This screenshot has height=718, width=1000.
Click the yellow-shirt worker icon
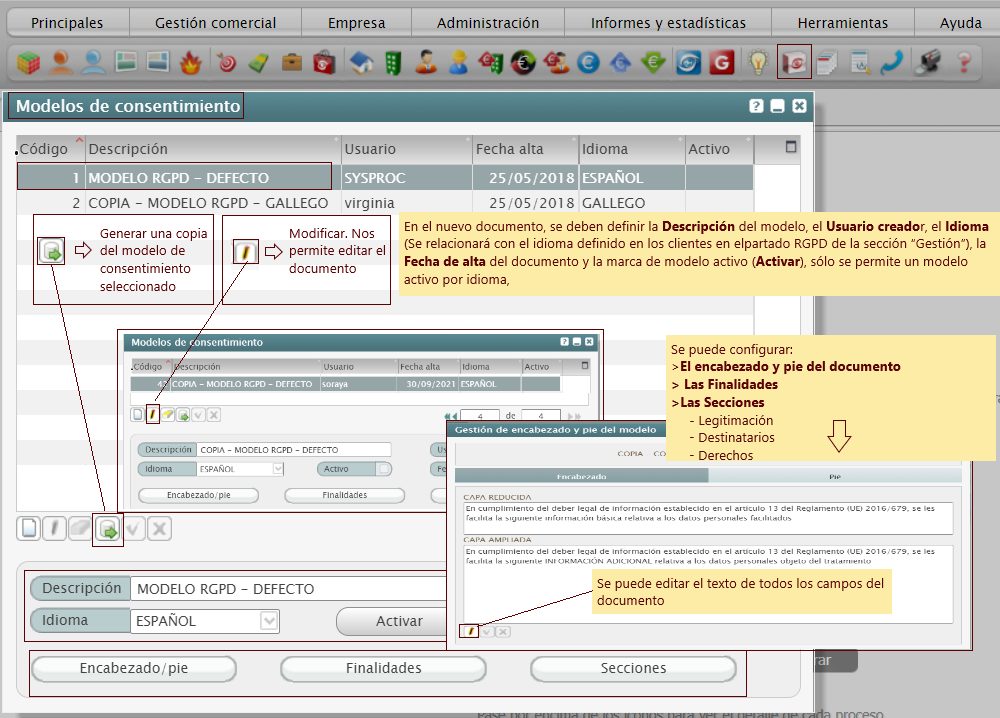(458, 62)
